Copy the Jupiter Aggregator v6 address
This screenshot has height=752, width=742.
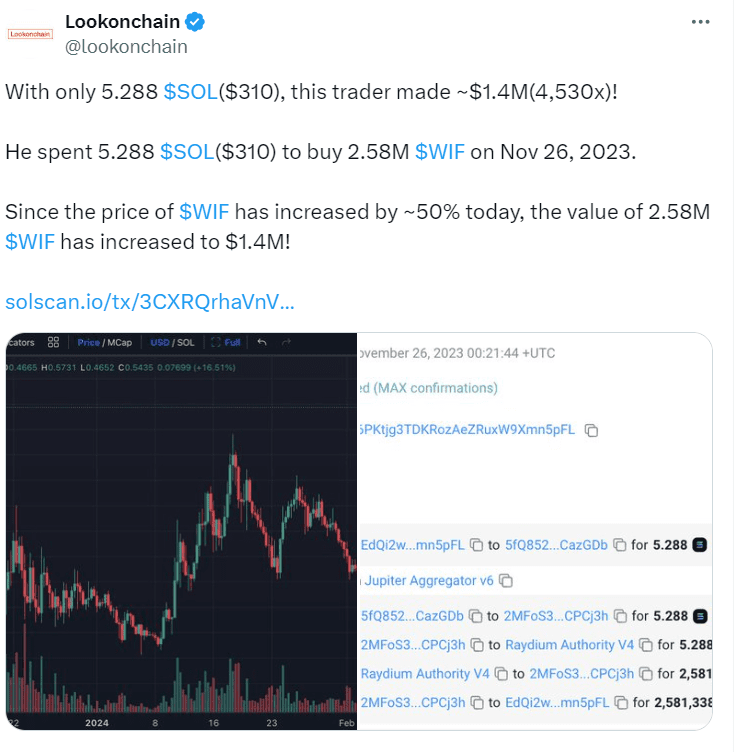(506, 580)
